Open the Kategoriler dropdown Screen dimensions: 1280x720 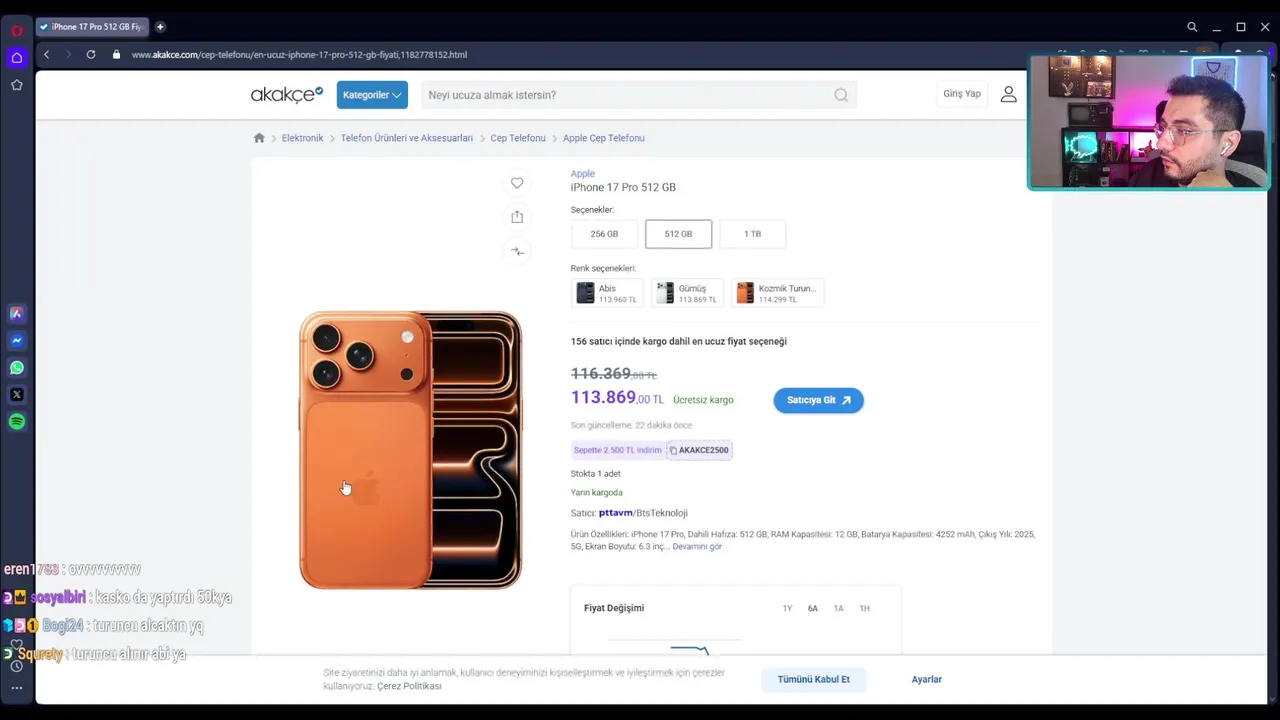tap(372, 95)
